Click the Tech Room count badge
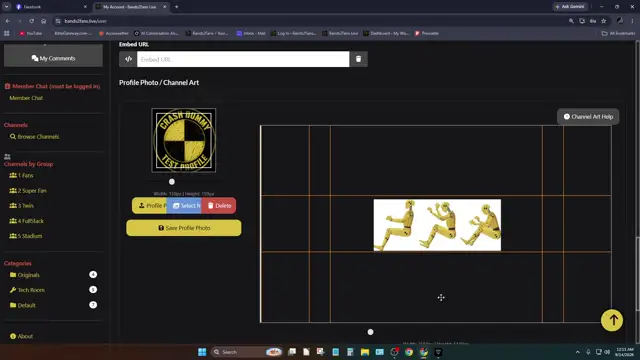 tap(93, 289)
